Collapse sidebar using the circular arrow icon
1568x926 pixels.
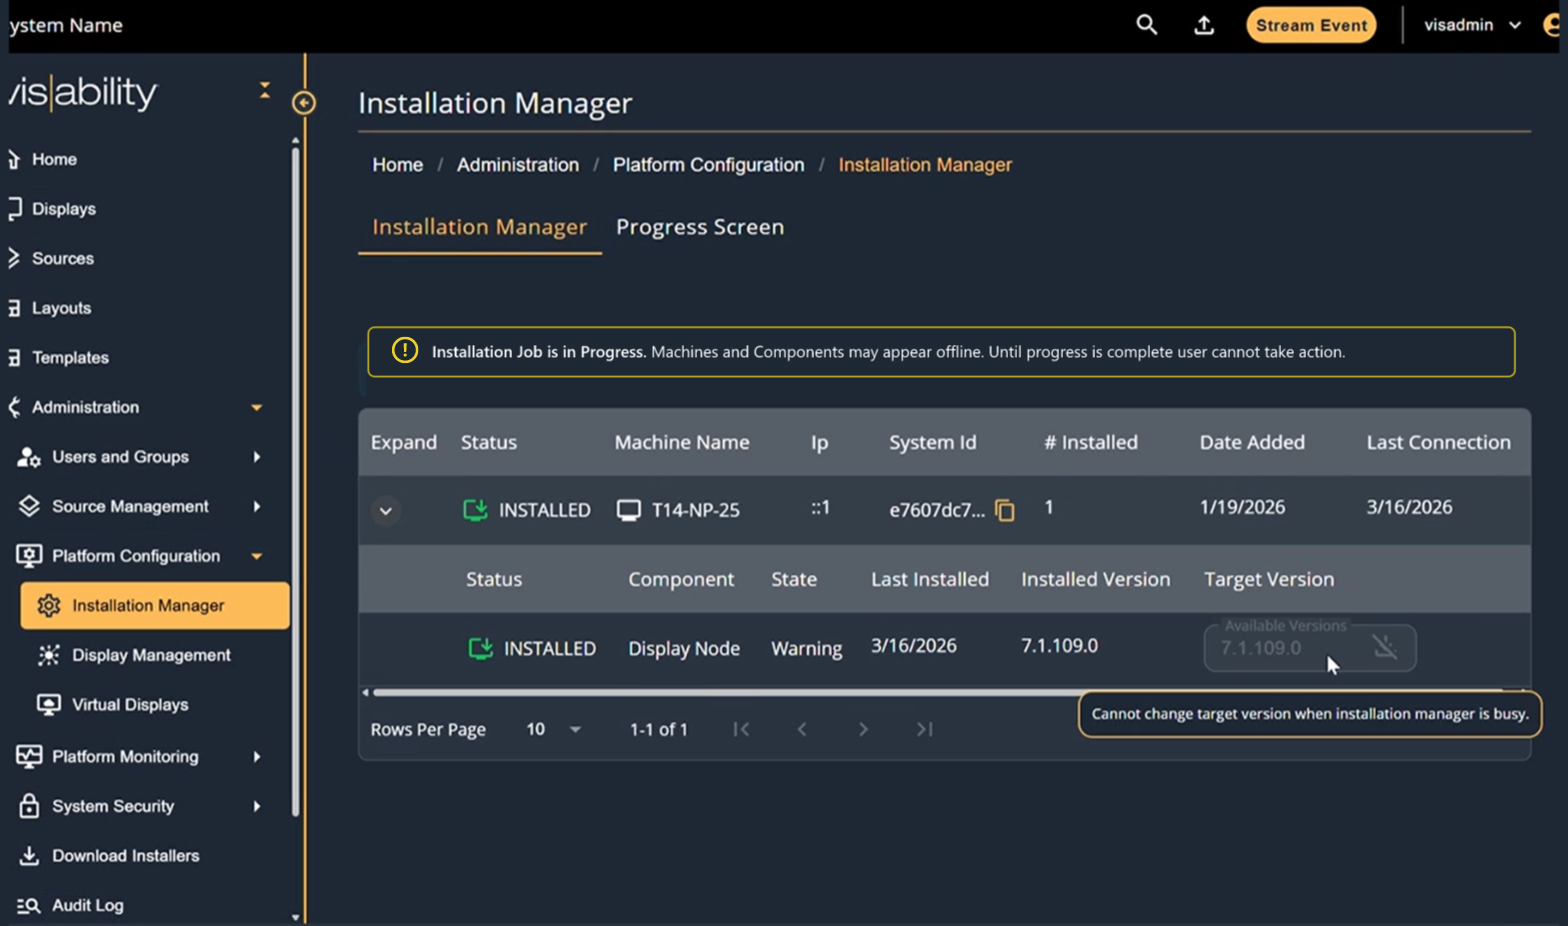[304, 103]
